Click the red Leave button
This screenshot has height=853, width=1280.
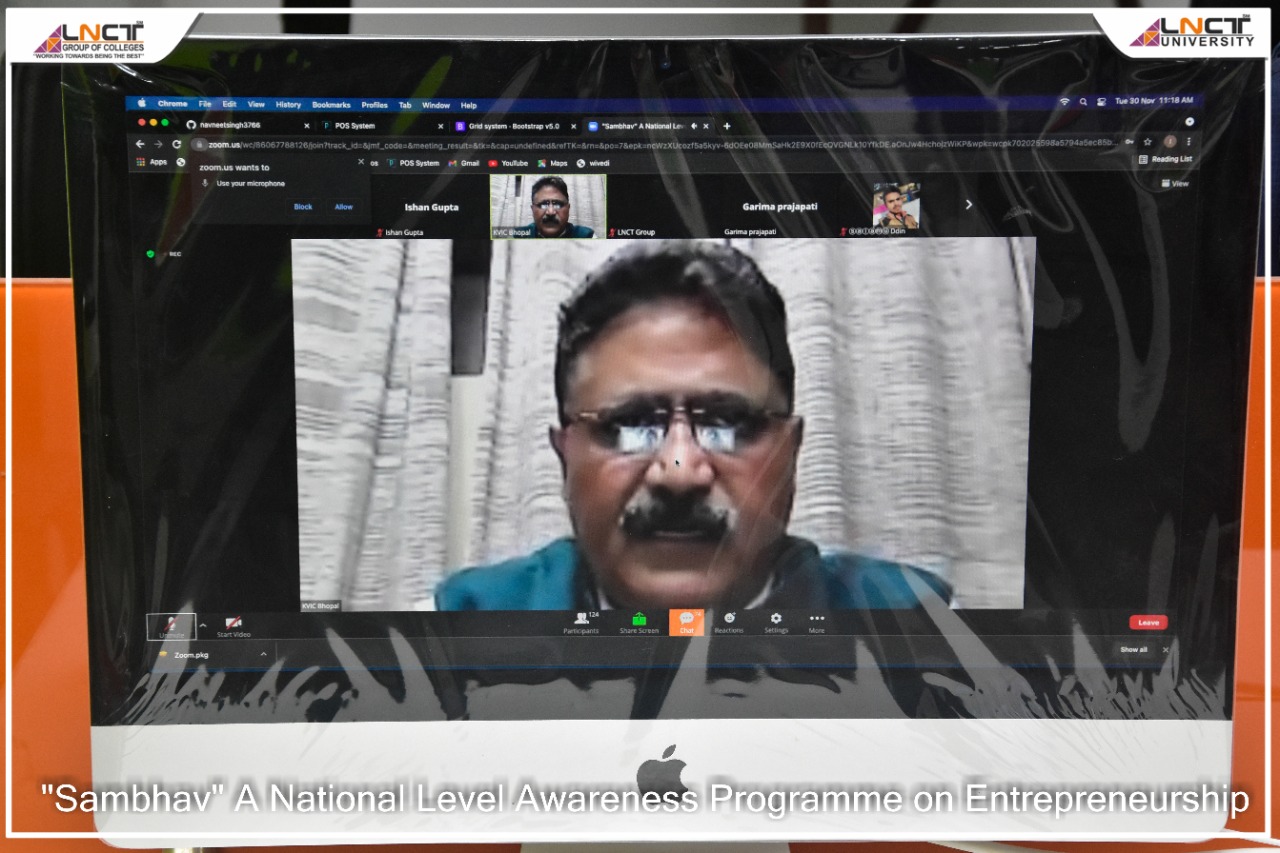click(1148, 622)
